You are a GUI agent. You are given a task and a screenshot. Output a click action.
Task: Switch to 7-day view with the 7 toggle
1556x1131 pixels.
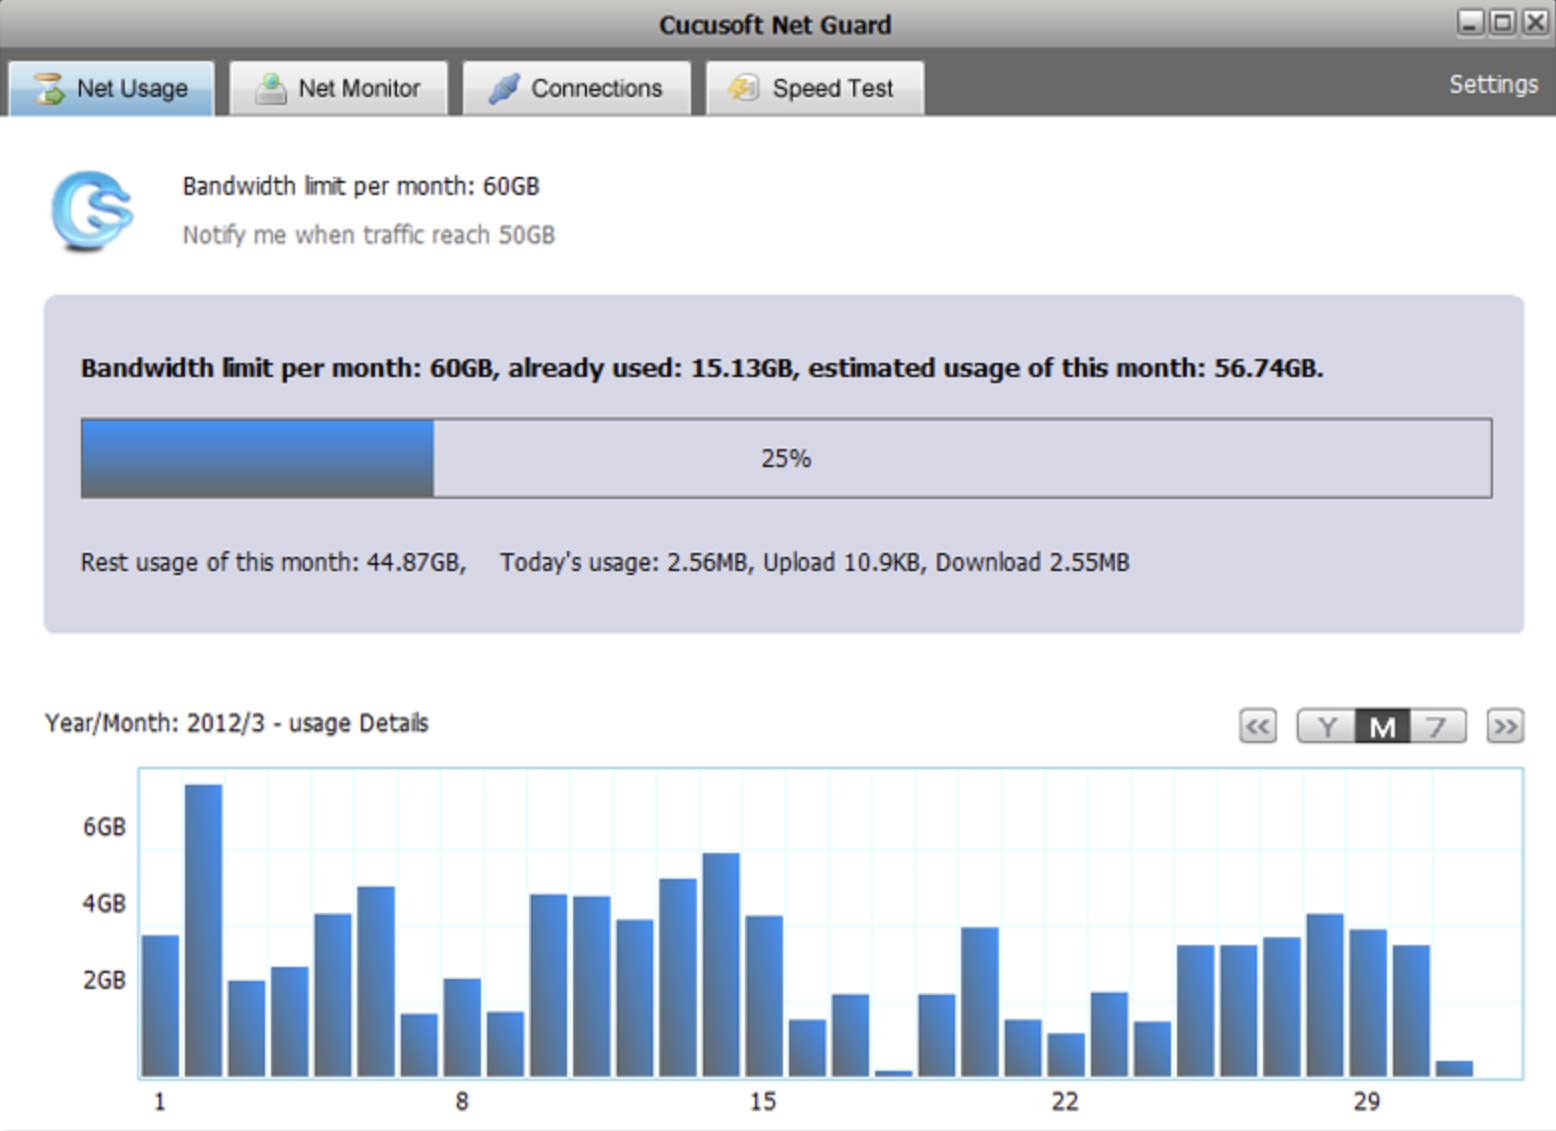click(x=1437, y=726)
